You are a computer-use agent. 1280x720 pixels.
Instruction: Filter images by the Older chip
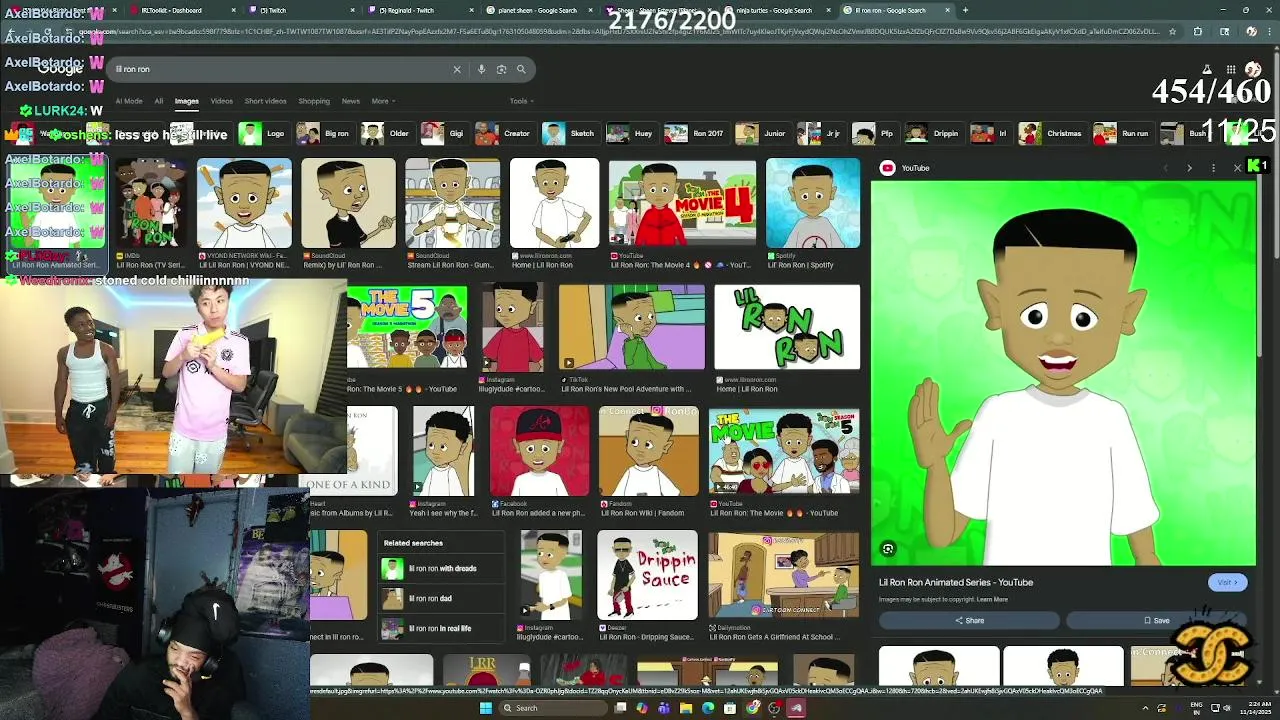[x=387, y=133]
